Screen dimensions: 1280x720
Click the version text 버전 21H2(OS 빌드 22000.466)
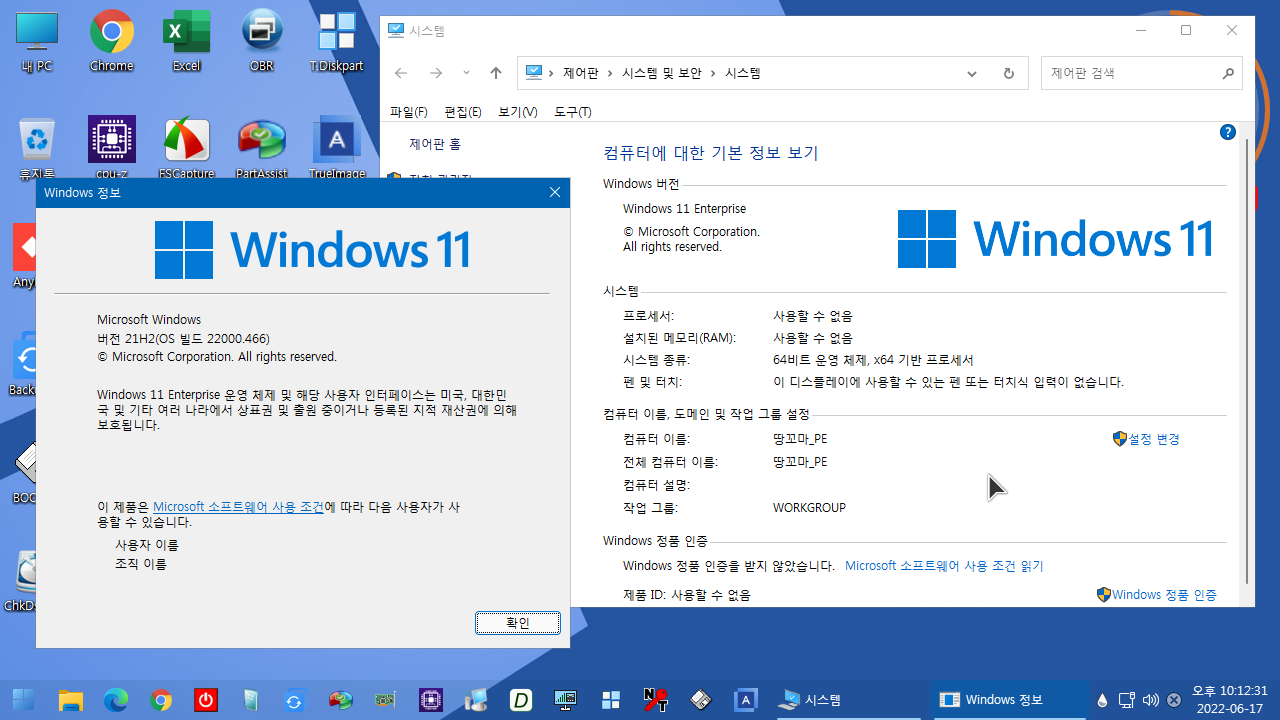click(x=183, y=338)
